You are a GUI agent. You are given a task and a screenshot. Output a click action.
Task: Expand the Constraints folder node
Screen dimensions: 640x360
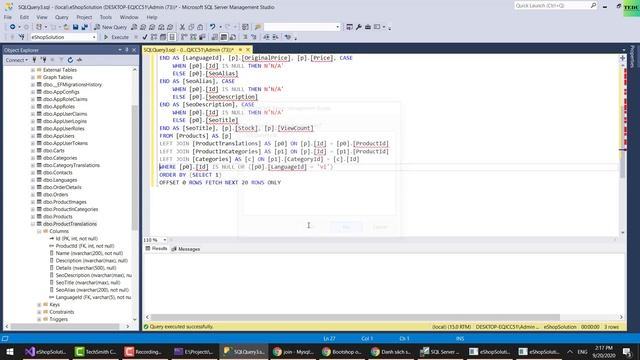click(x=39, y=312)
